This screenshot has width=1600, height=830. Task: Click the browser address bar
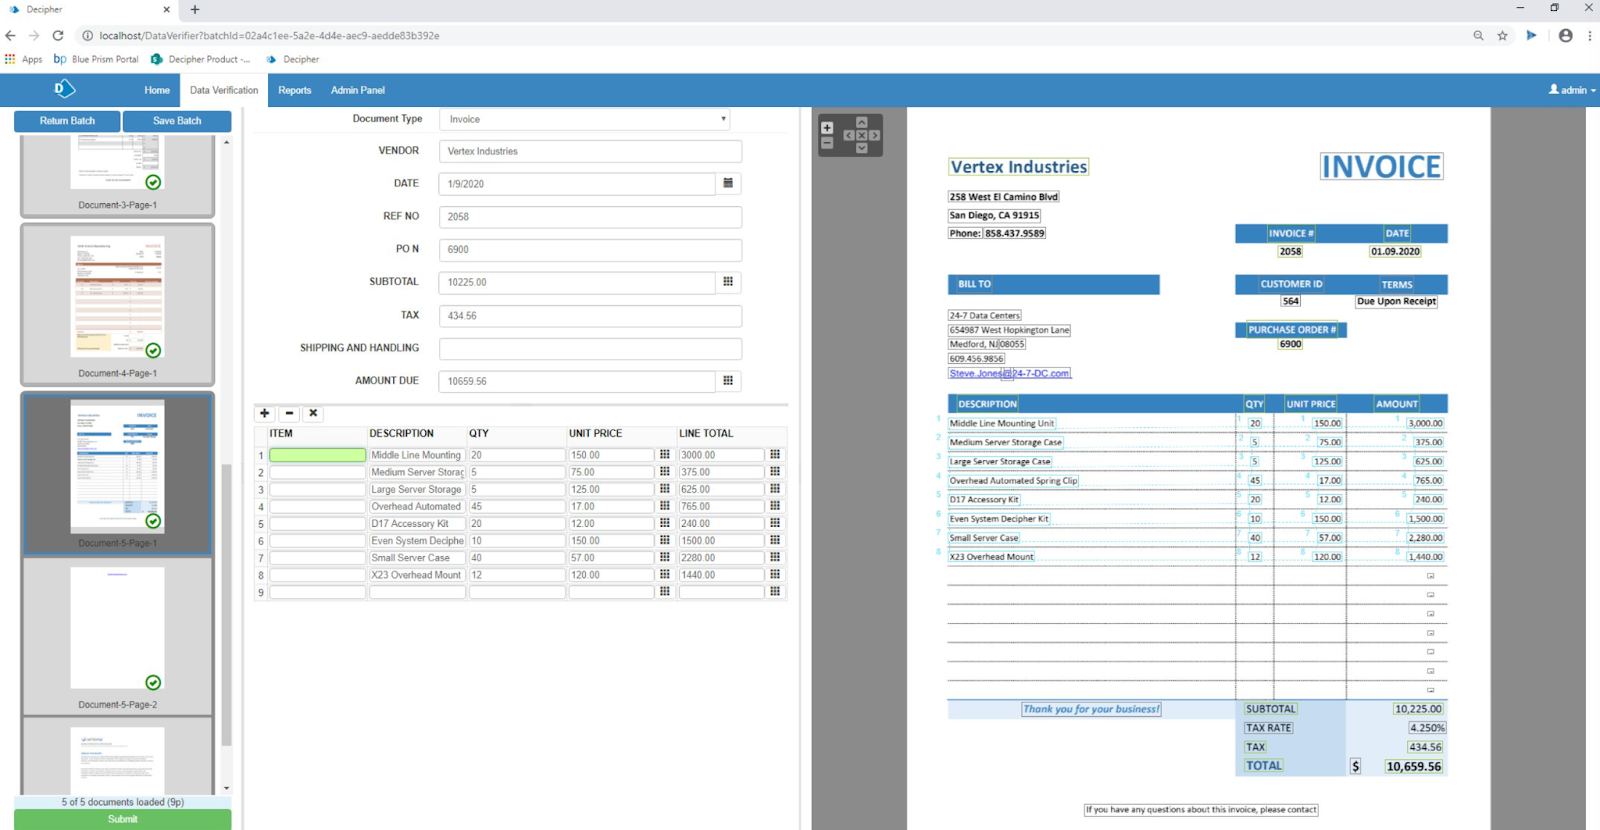770,35
